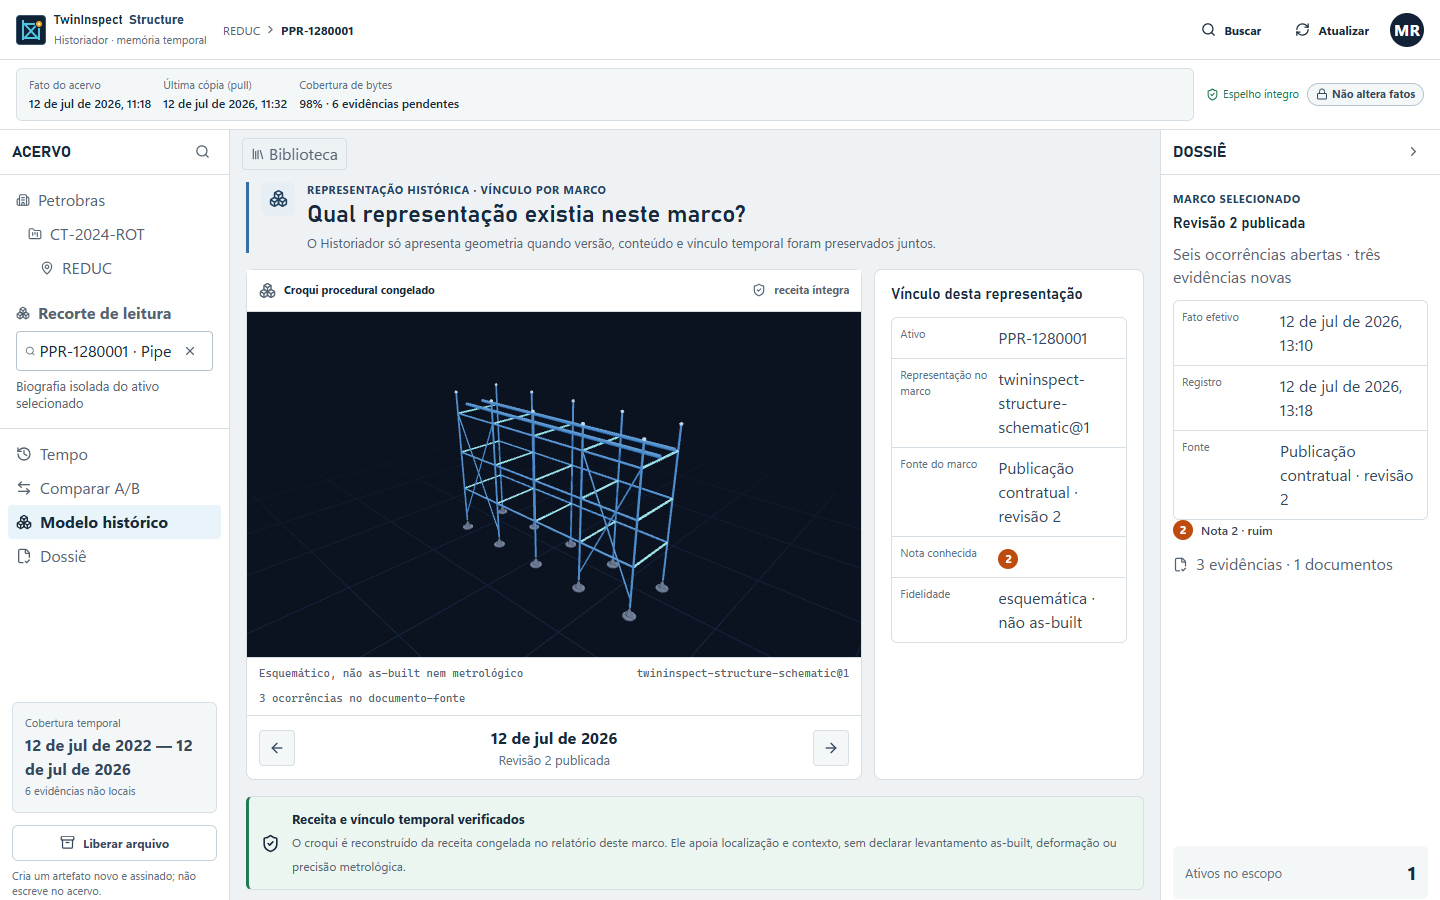This screenshot has width=1440, height=900.
Task: Click the REDUC map pin icon
Action: [x=47, y=269]
